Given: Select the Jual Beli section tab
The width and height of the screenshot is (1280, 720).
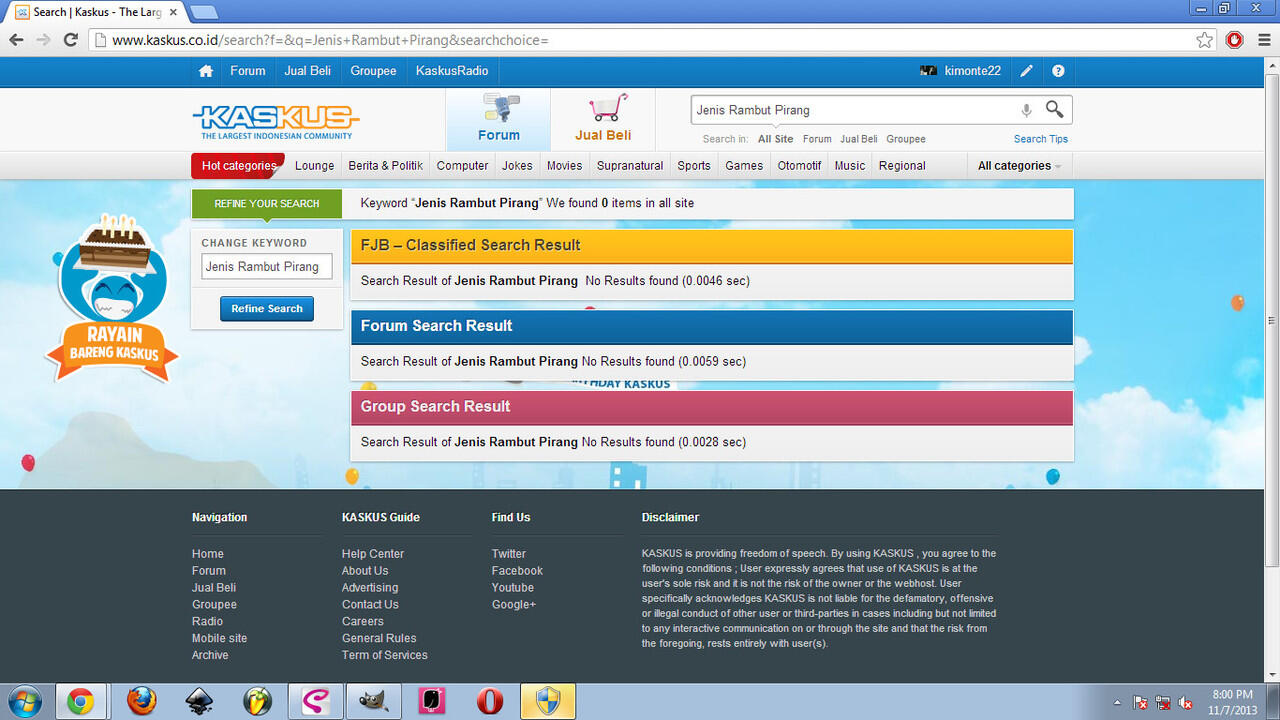Looking at the screenshot, I should click(603, 119).
